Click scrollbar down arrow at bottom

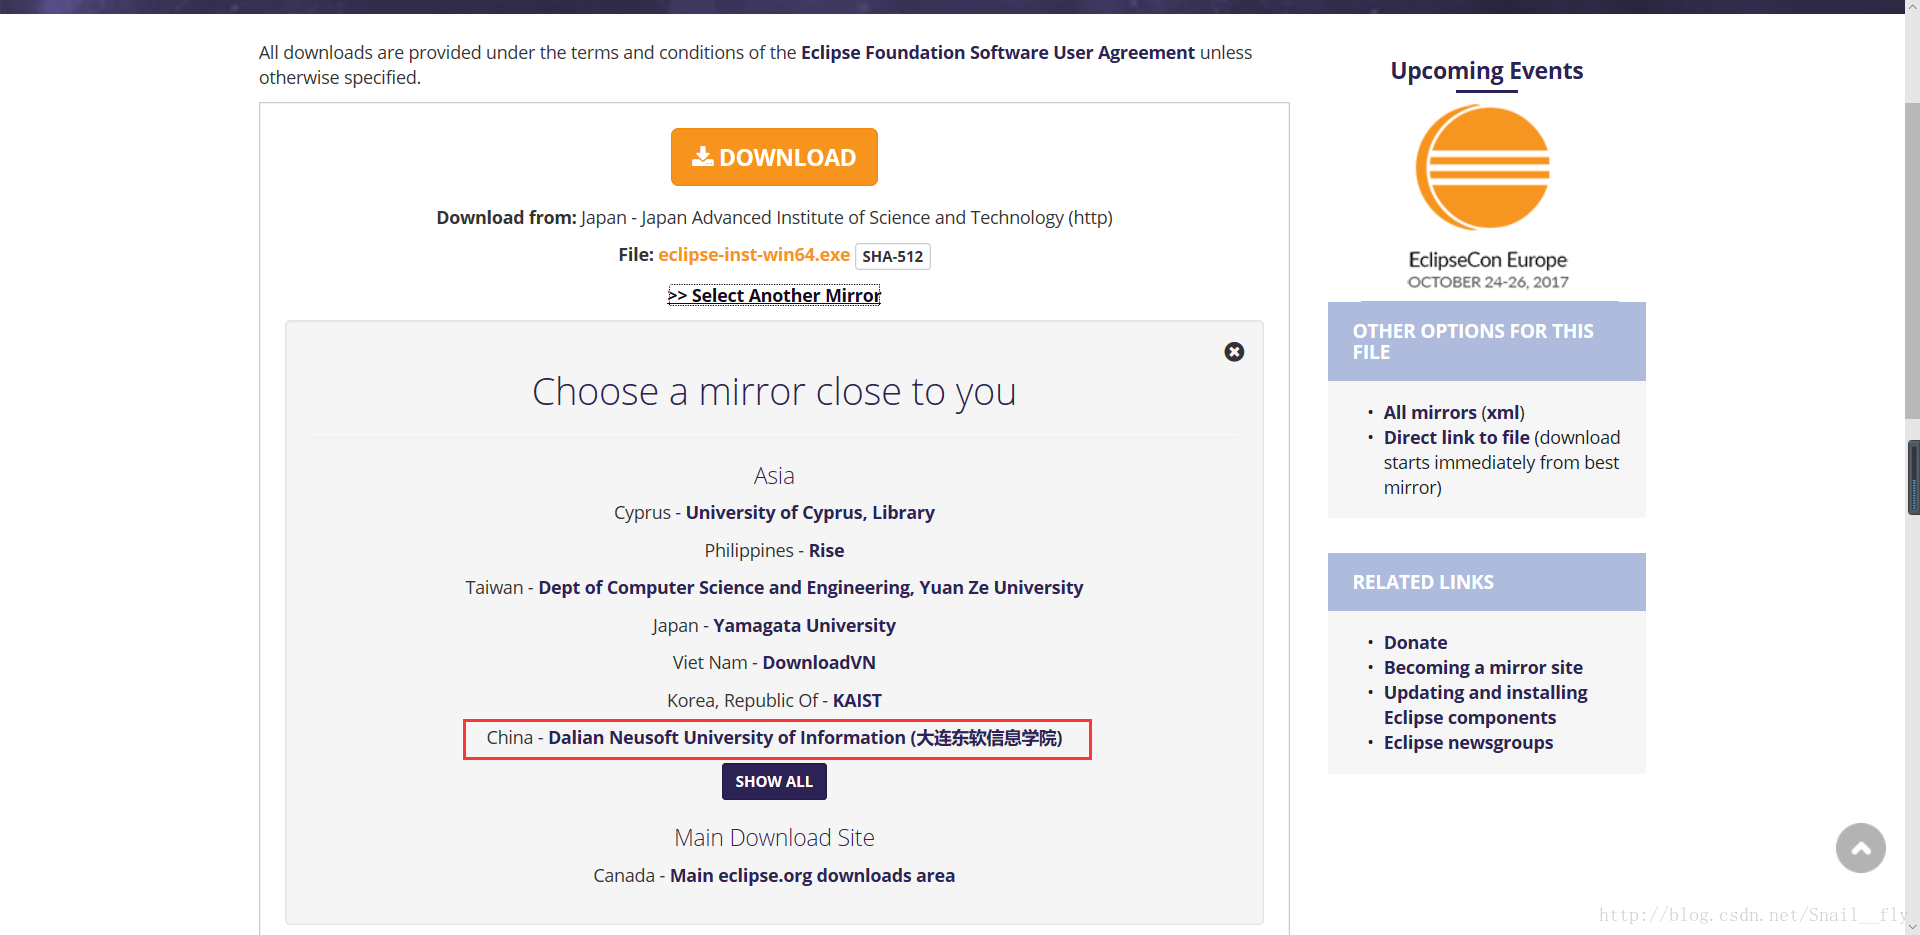[1912, 927]
